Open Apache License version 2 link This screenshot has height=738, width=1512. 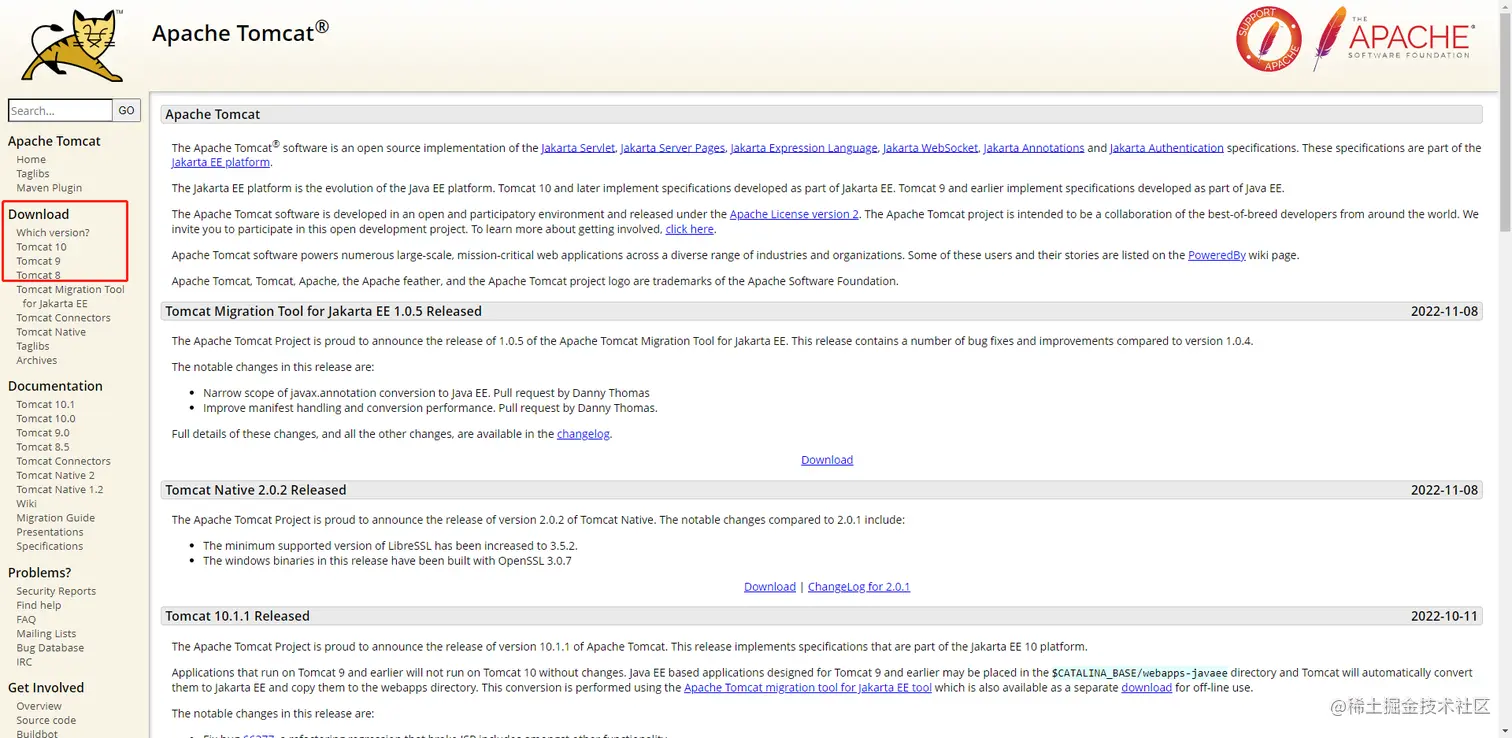tap(794, 214)
